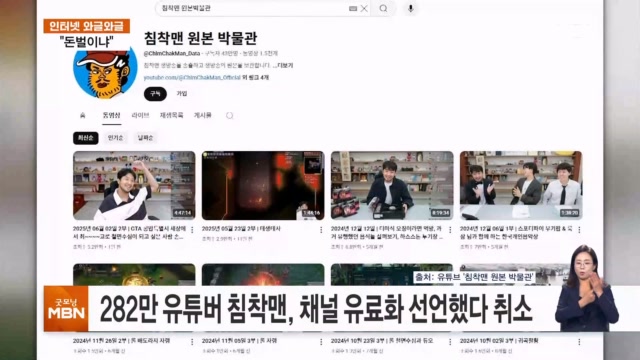Open the youtube.com/@ChimChakMan_Official link

tap(192, 78)
